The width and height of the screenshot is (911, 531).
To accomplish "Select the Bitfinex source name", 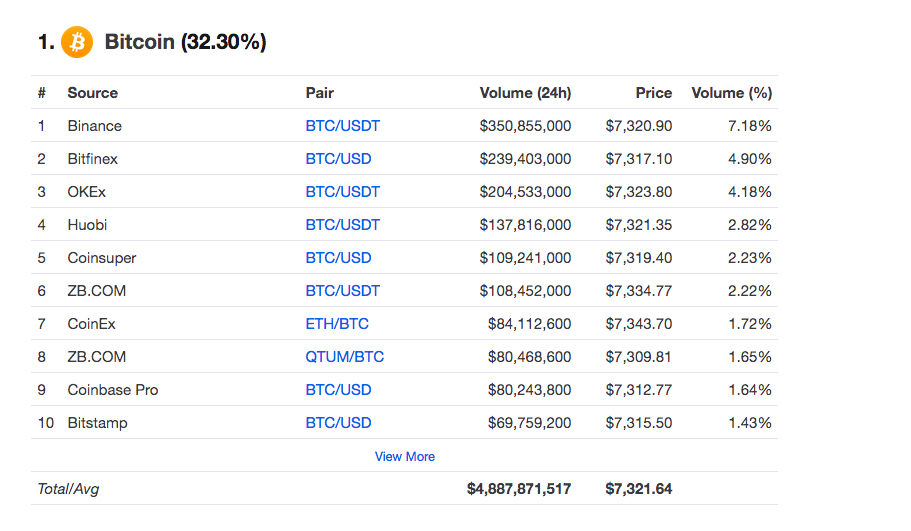I will click(x=92, y=159).
